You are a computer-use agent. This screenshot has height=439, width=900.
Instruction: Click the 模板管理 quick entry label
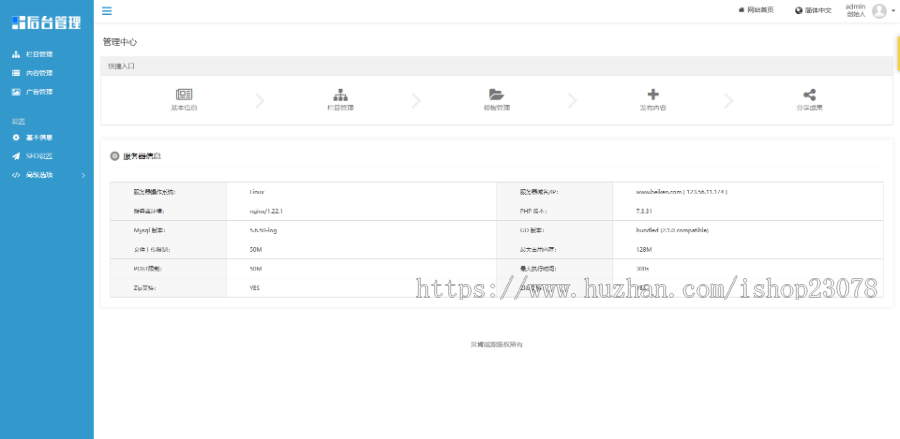[x=496, y=108]
